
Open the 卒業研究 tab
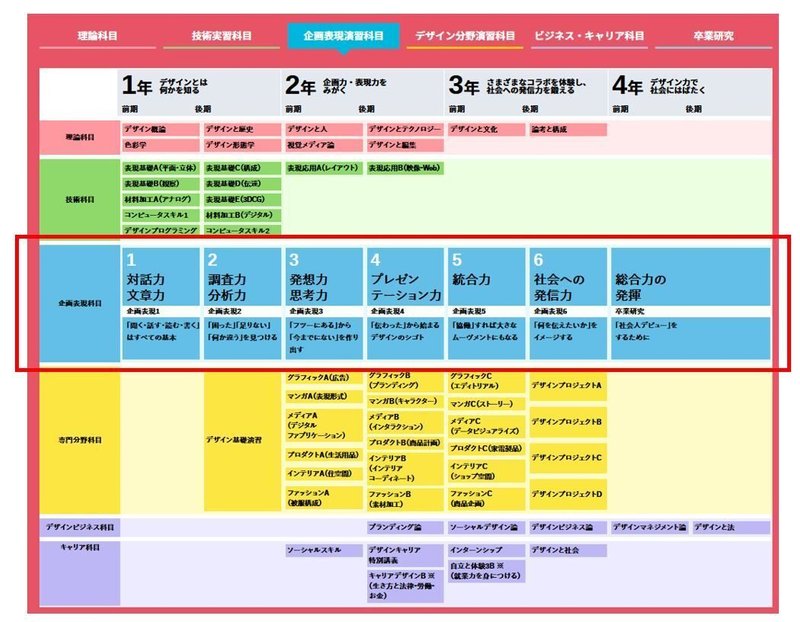point(713,36)
